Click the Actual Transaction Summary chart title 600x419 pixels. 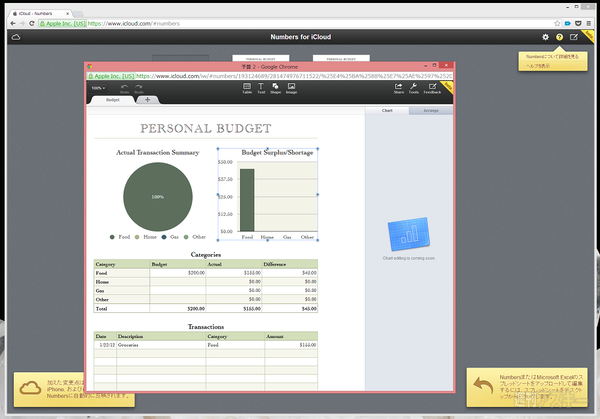(158, 152)
